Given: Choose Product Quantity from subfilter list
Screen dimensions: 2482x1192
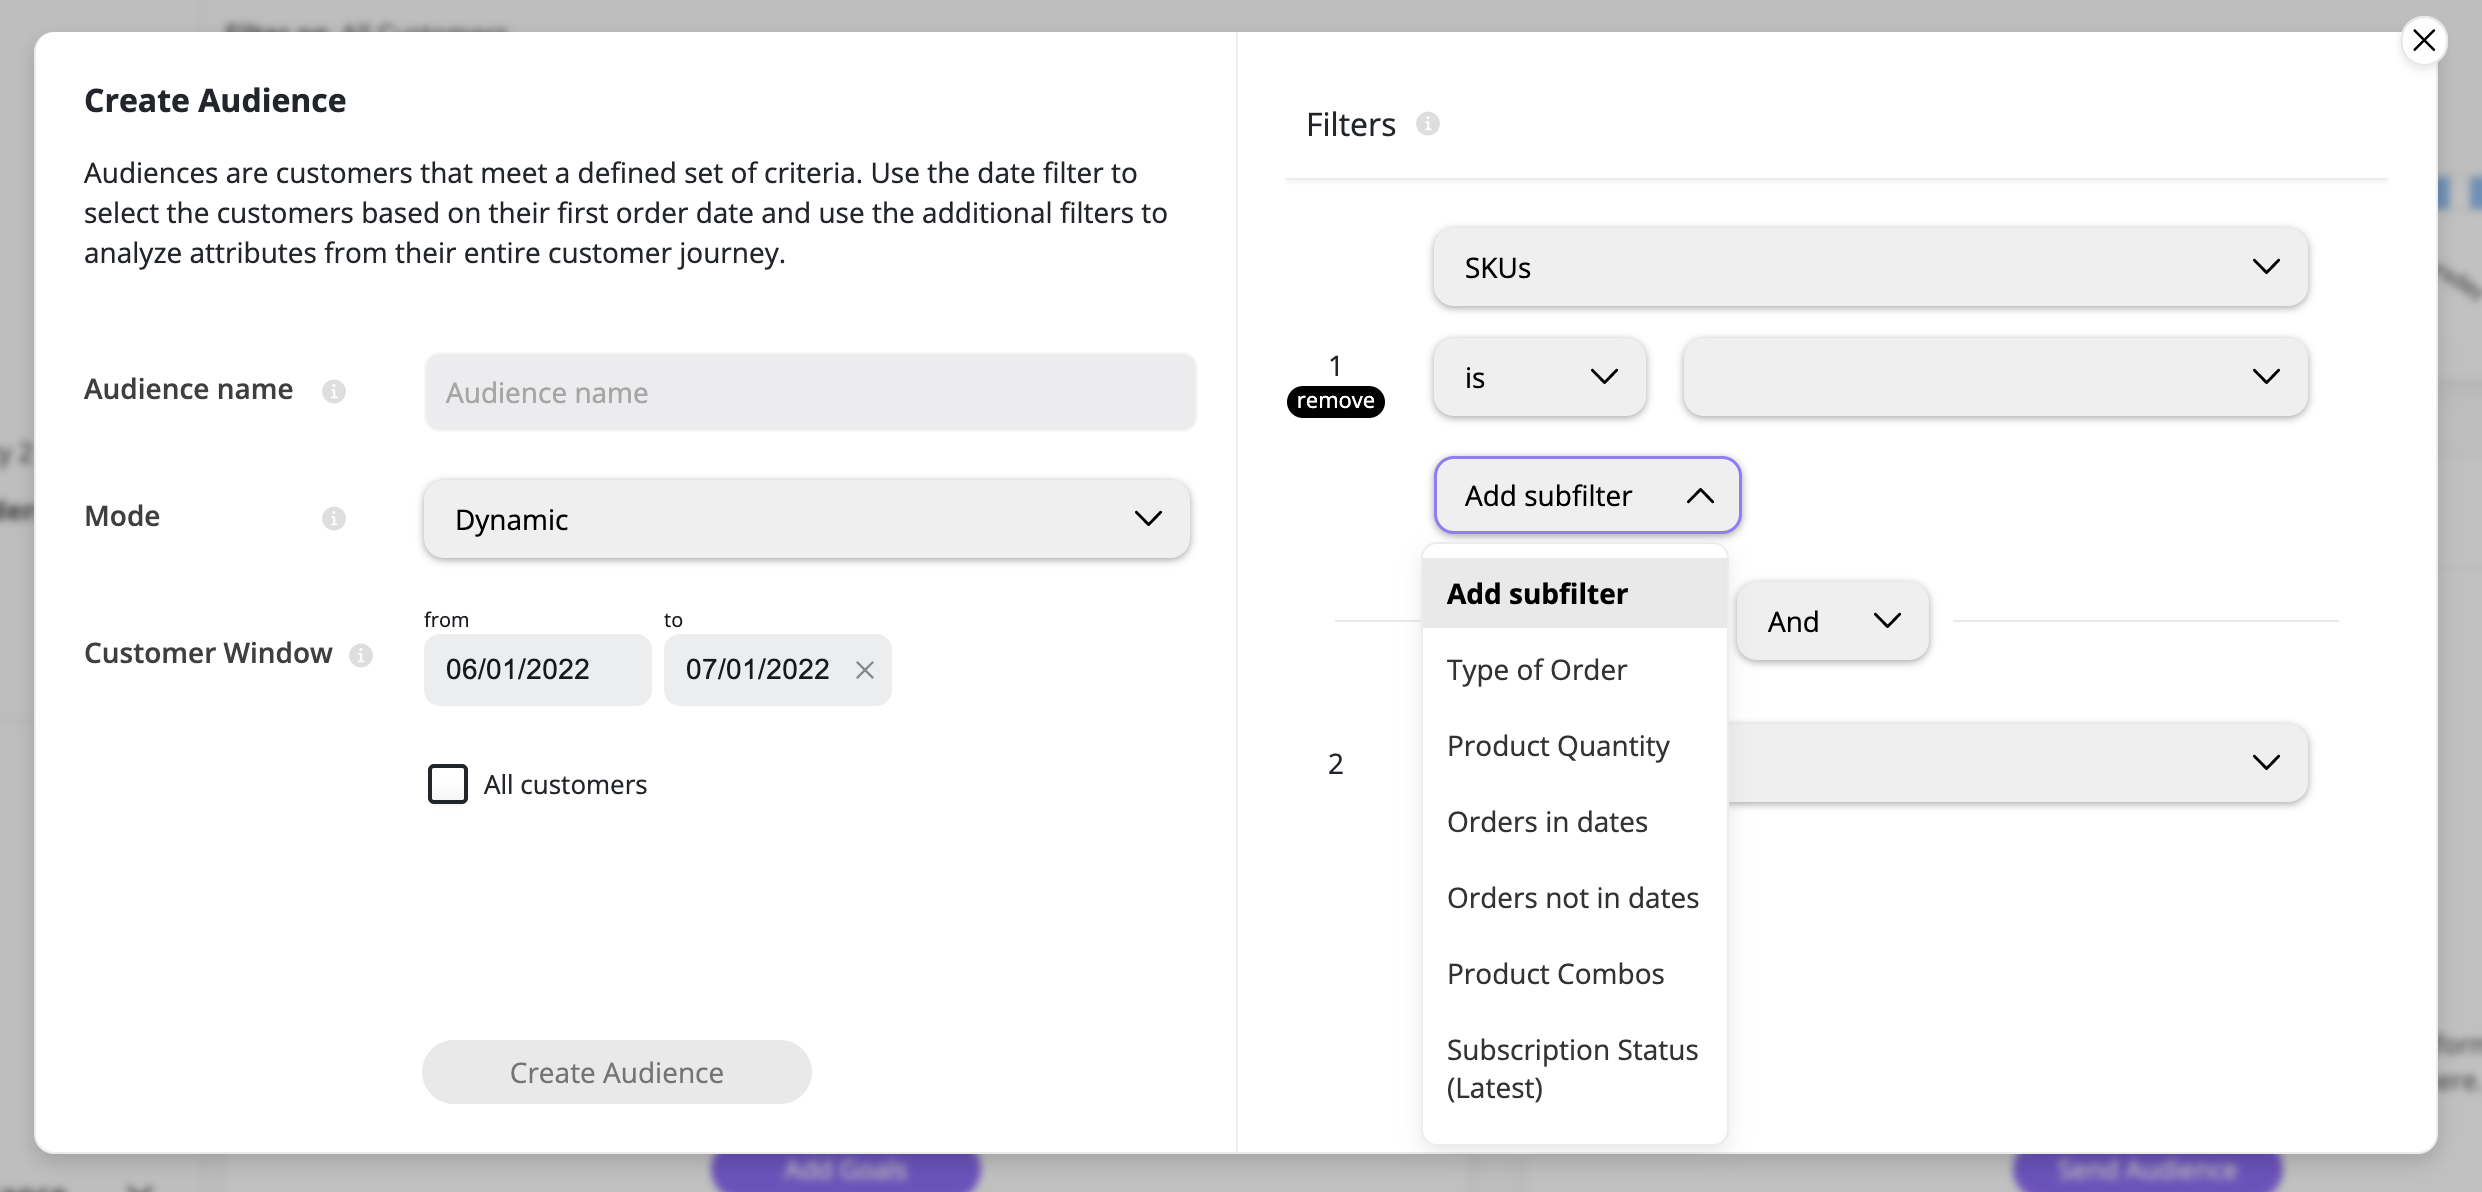Looking at the screenshot, I should point(1558,746).
